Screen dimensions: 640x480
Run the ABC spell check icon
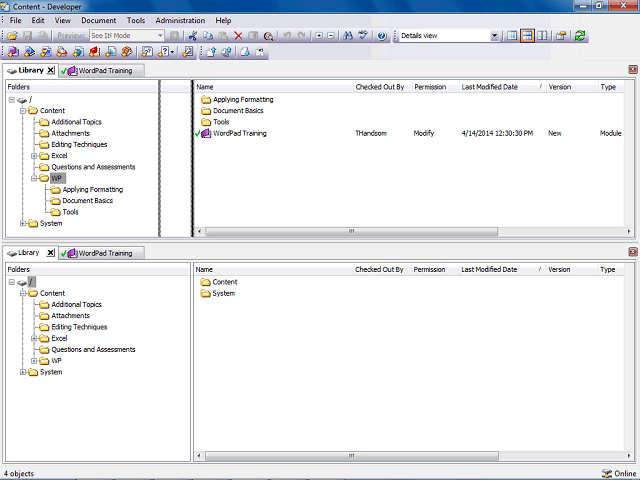(363, 36)
